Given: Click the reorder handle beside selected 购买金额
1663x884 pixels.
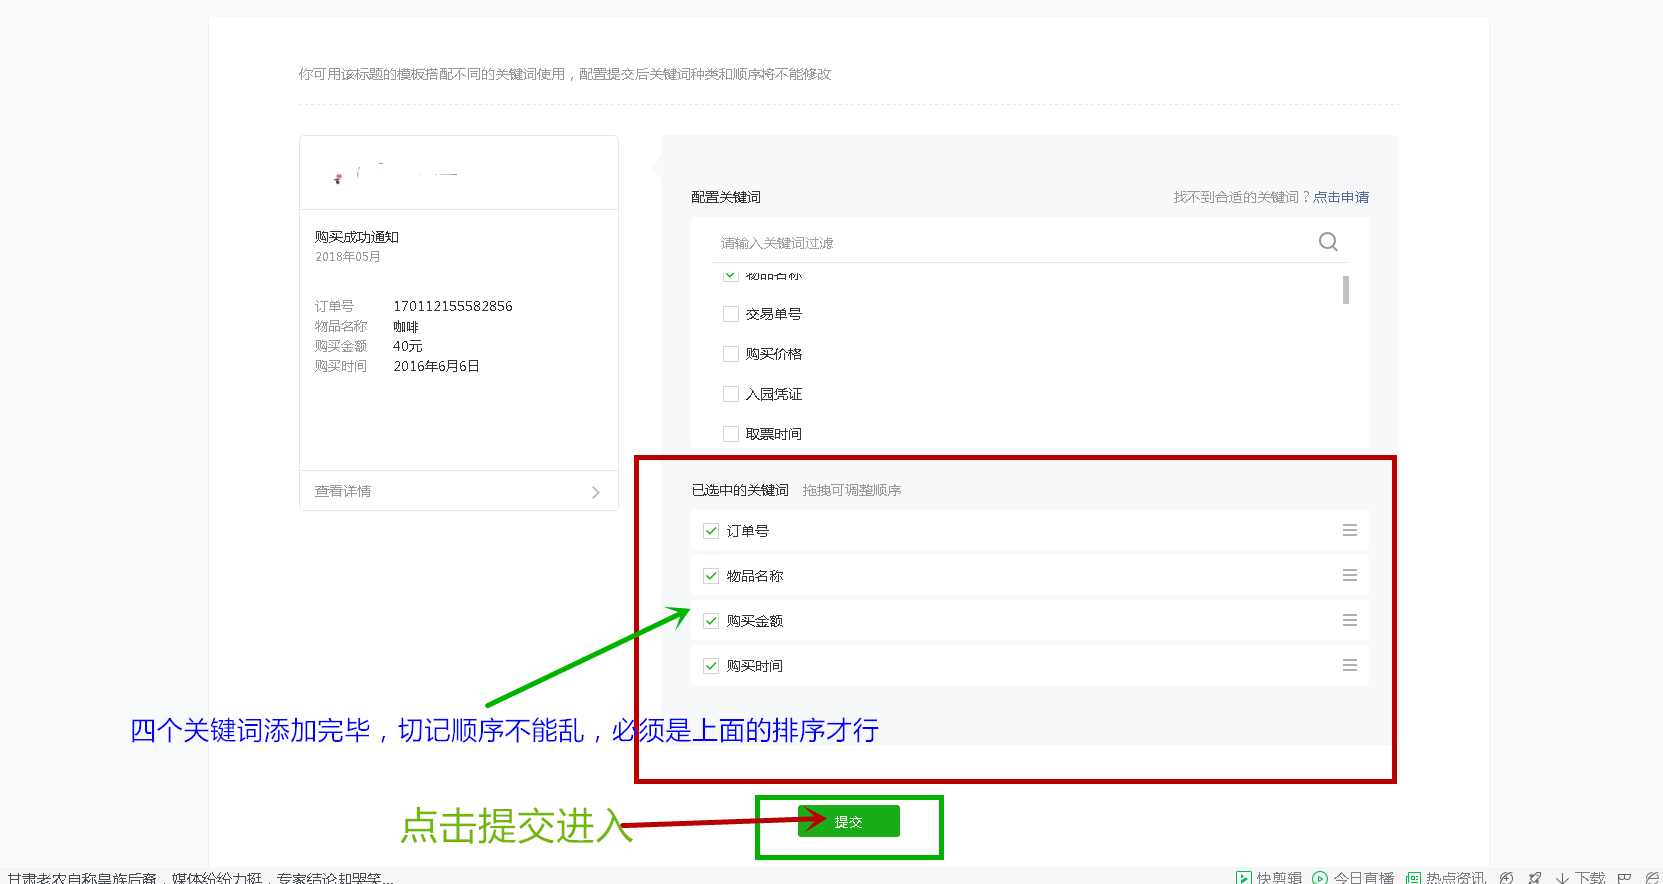Looking at the screenshot, I should click(1350, 620).
